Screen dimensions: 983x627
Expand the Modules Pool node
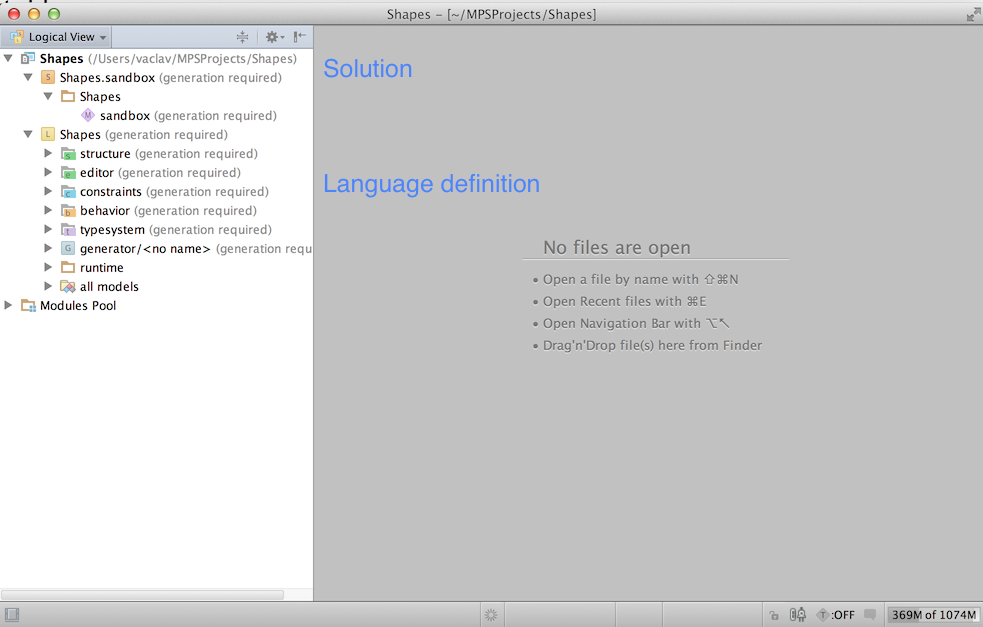point(9,306)
